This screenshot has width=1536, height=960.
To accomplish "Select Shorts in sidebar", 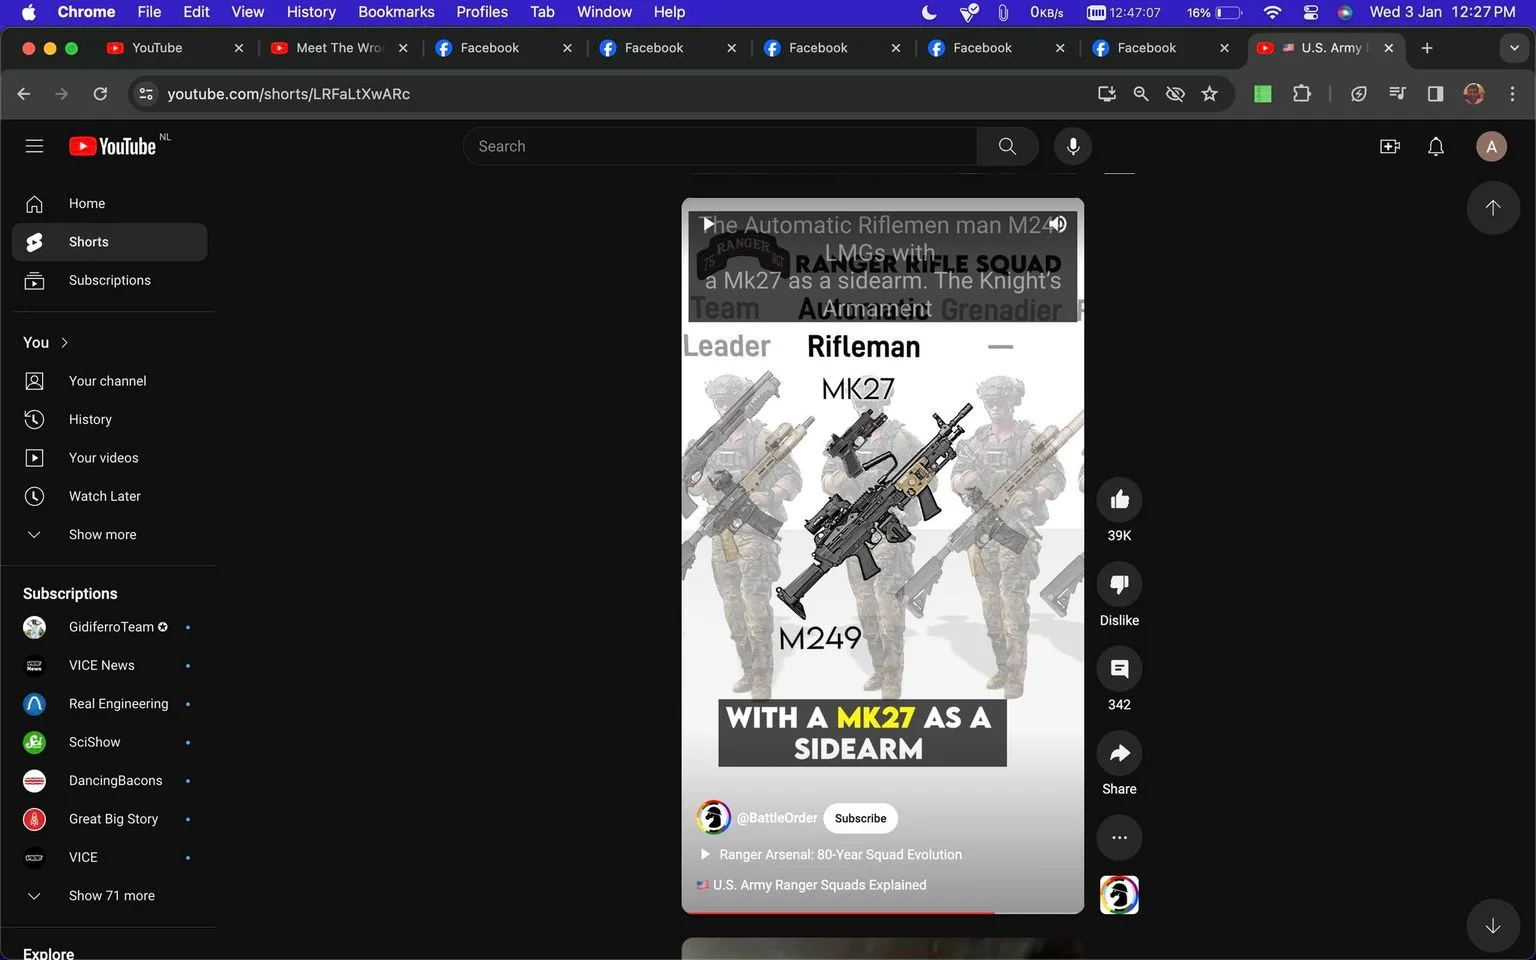I will [x=110, y=242].
